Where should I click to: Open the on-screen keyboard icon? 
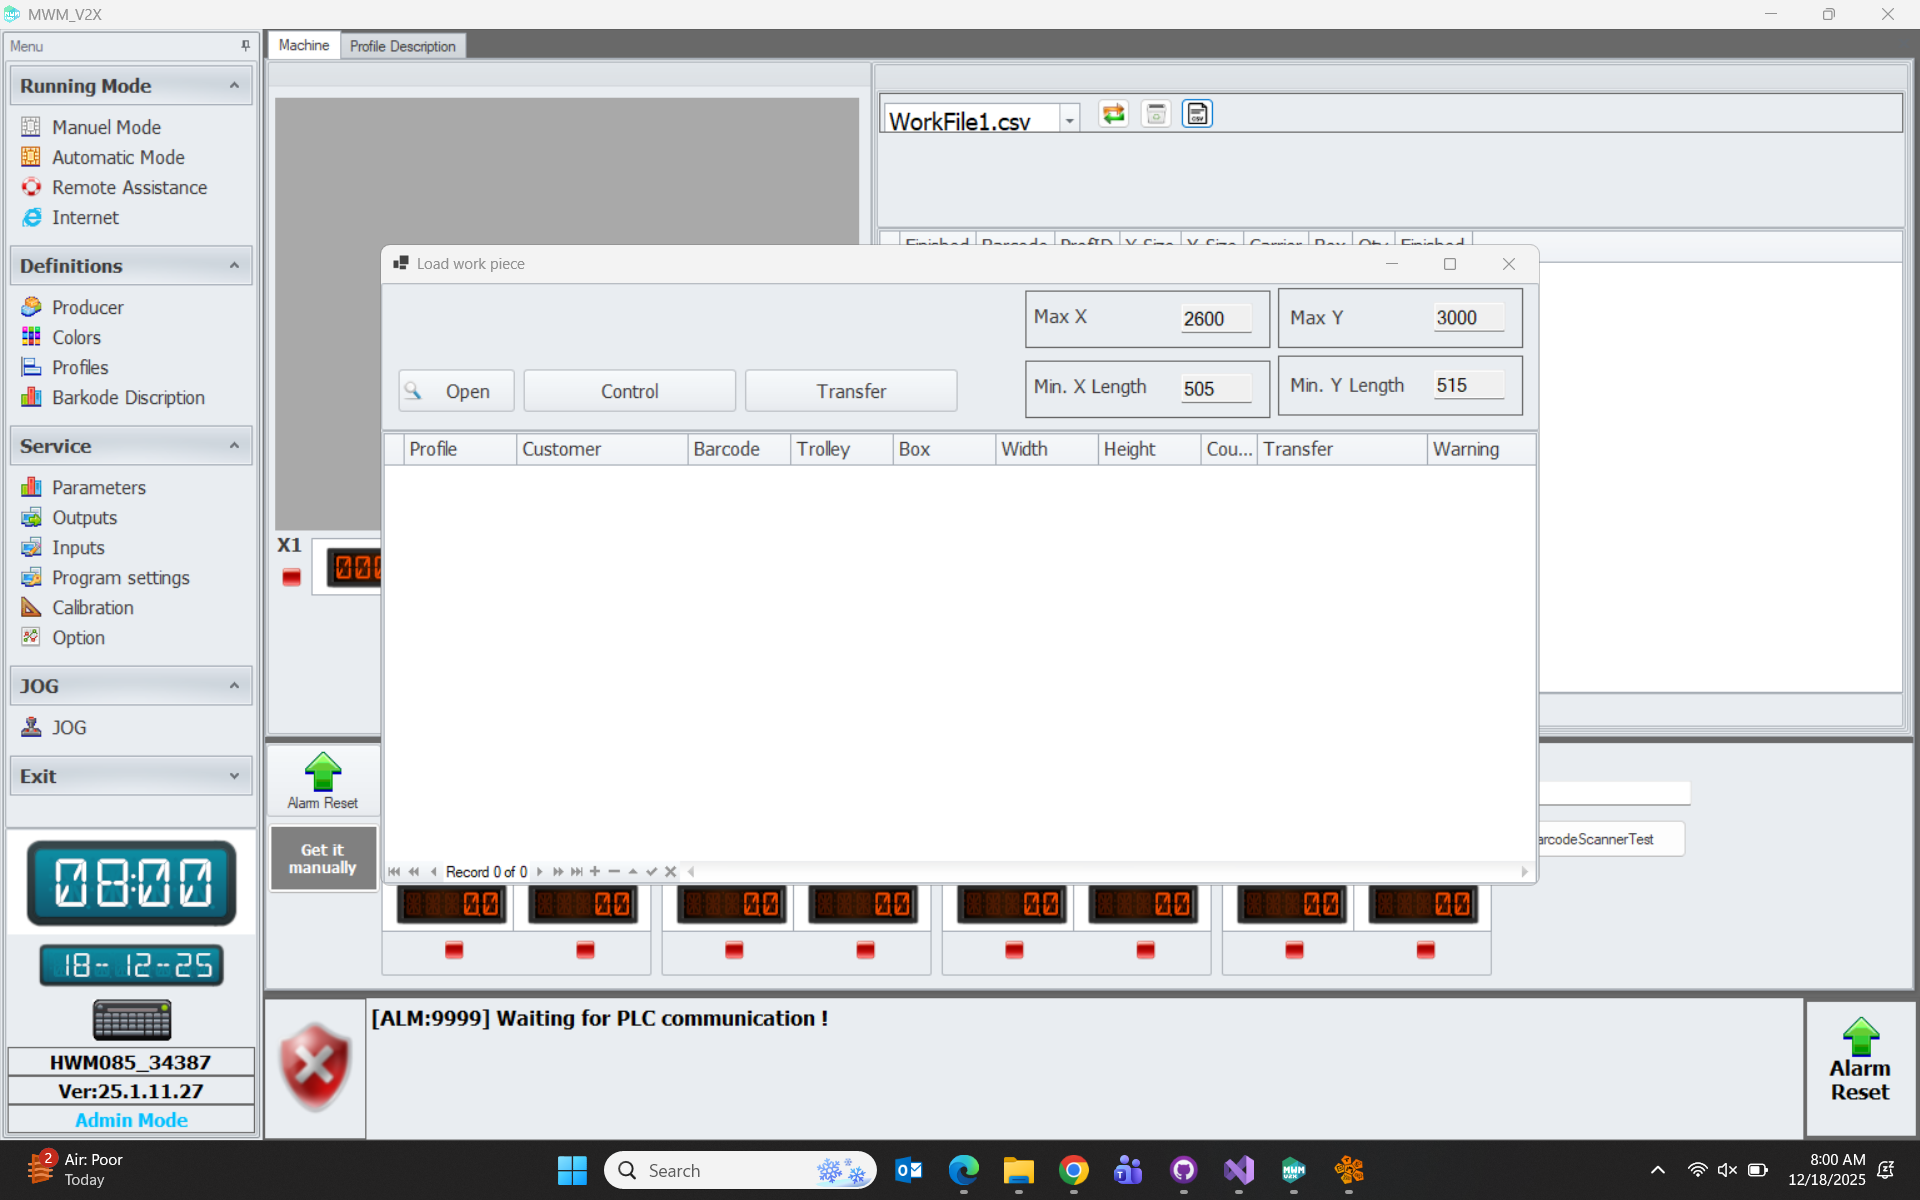coord(131,1020)
